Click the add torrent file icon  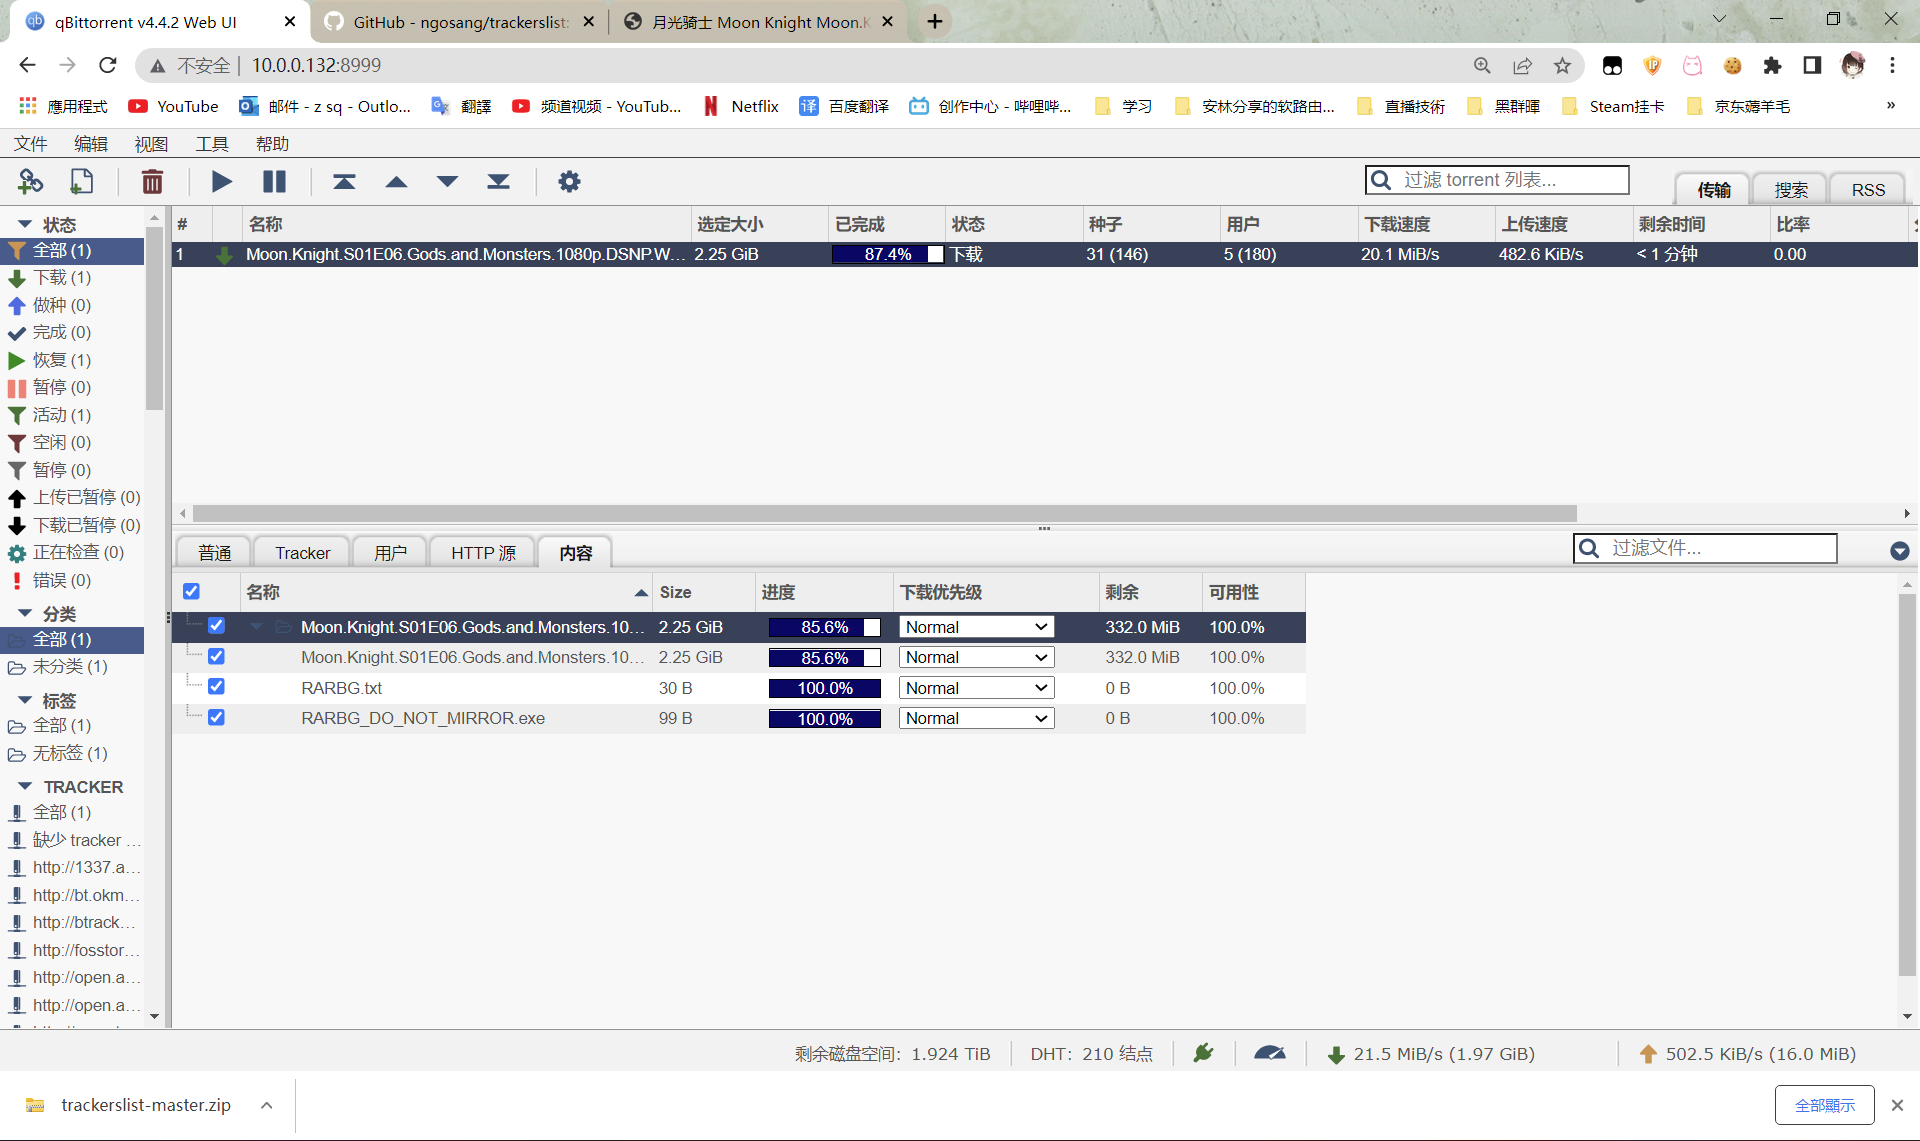81,181
